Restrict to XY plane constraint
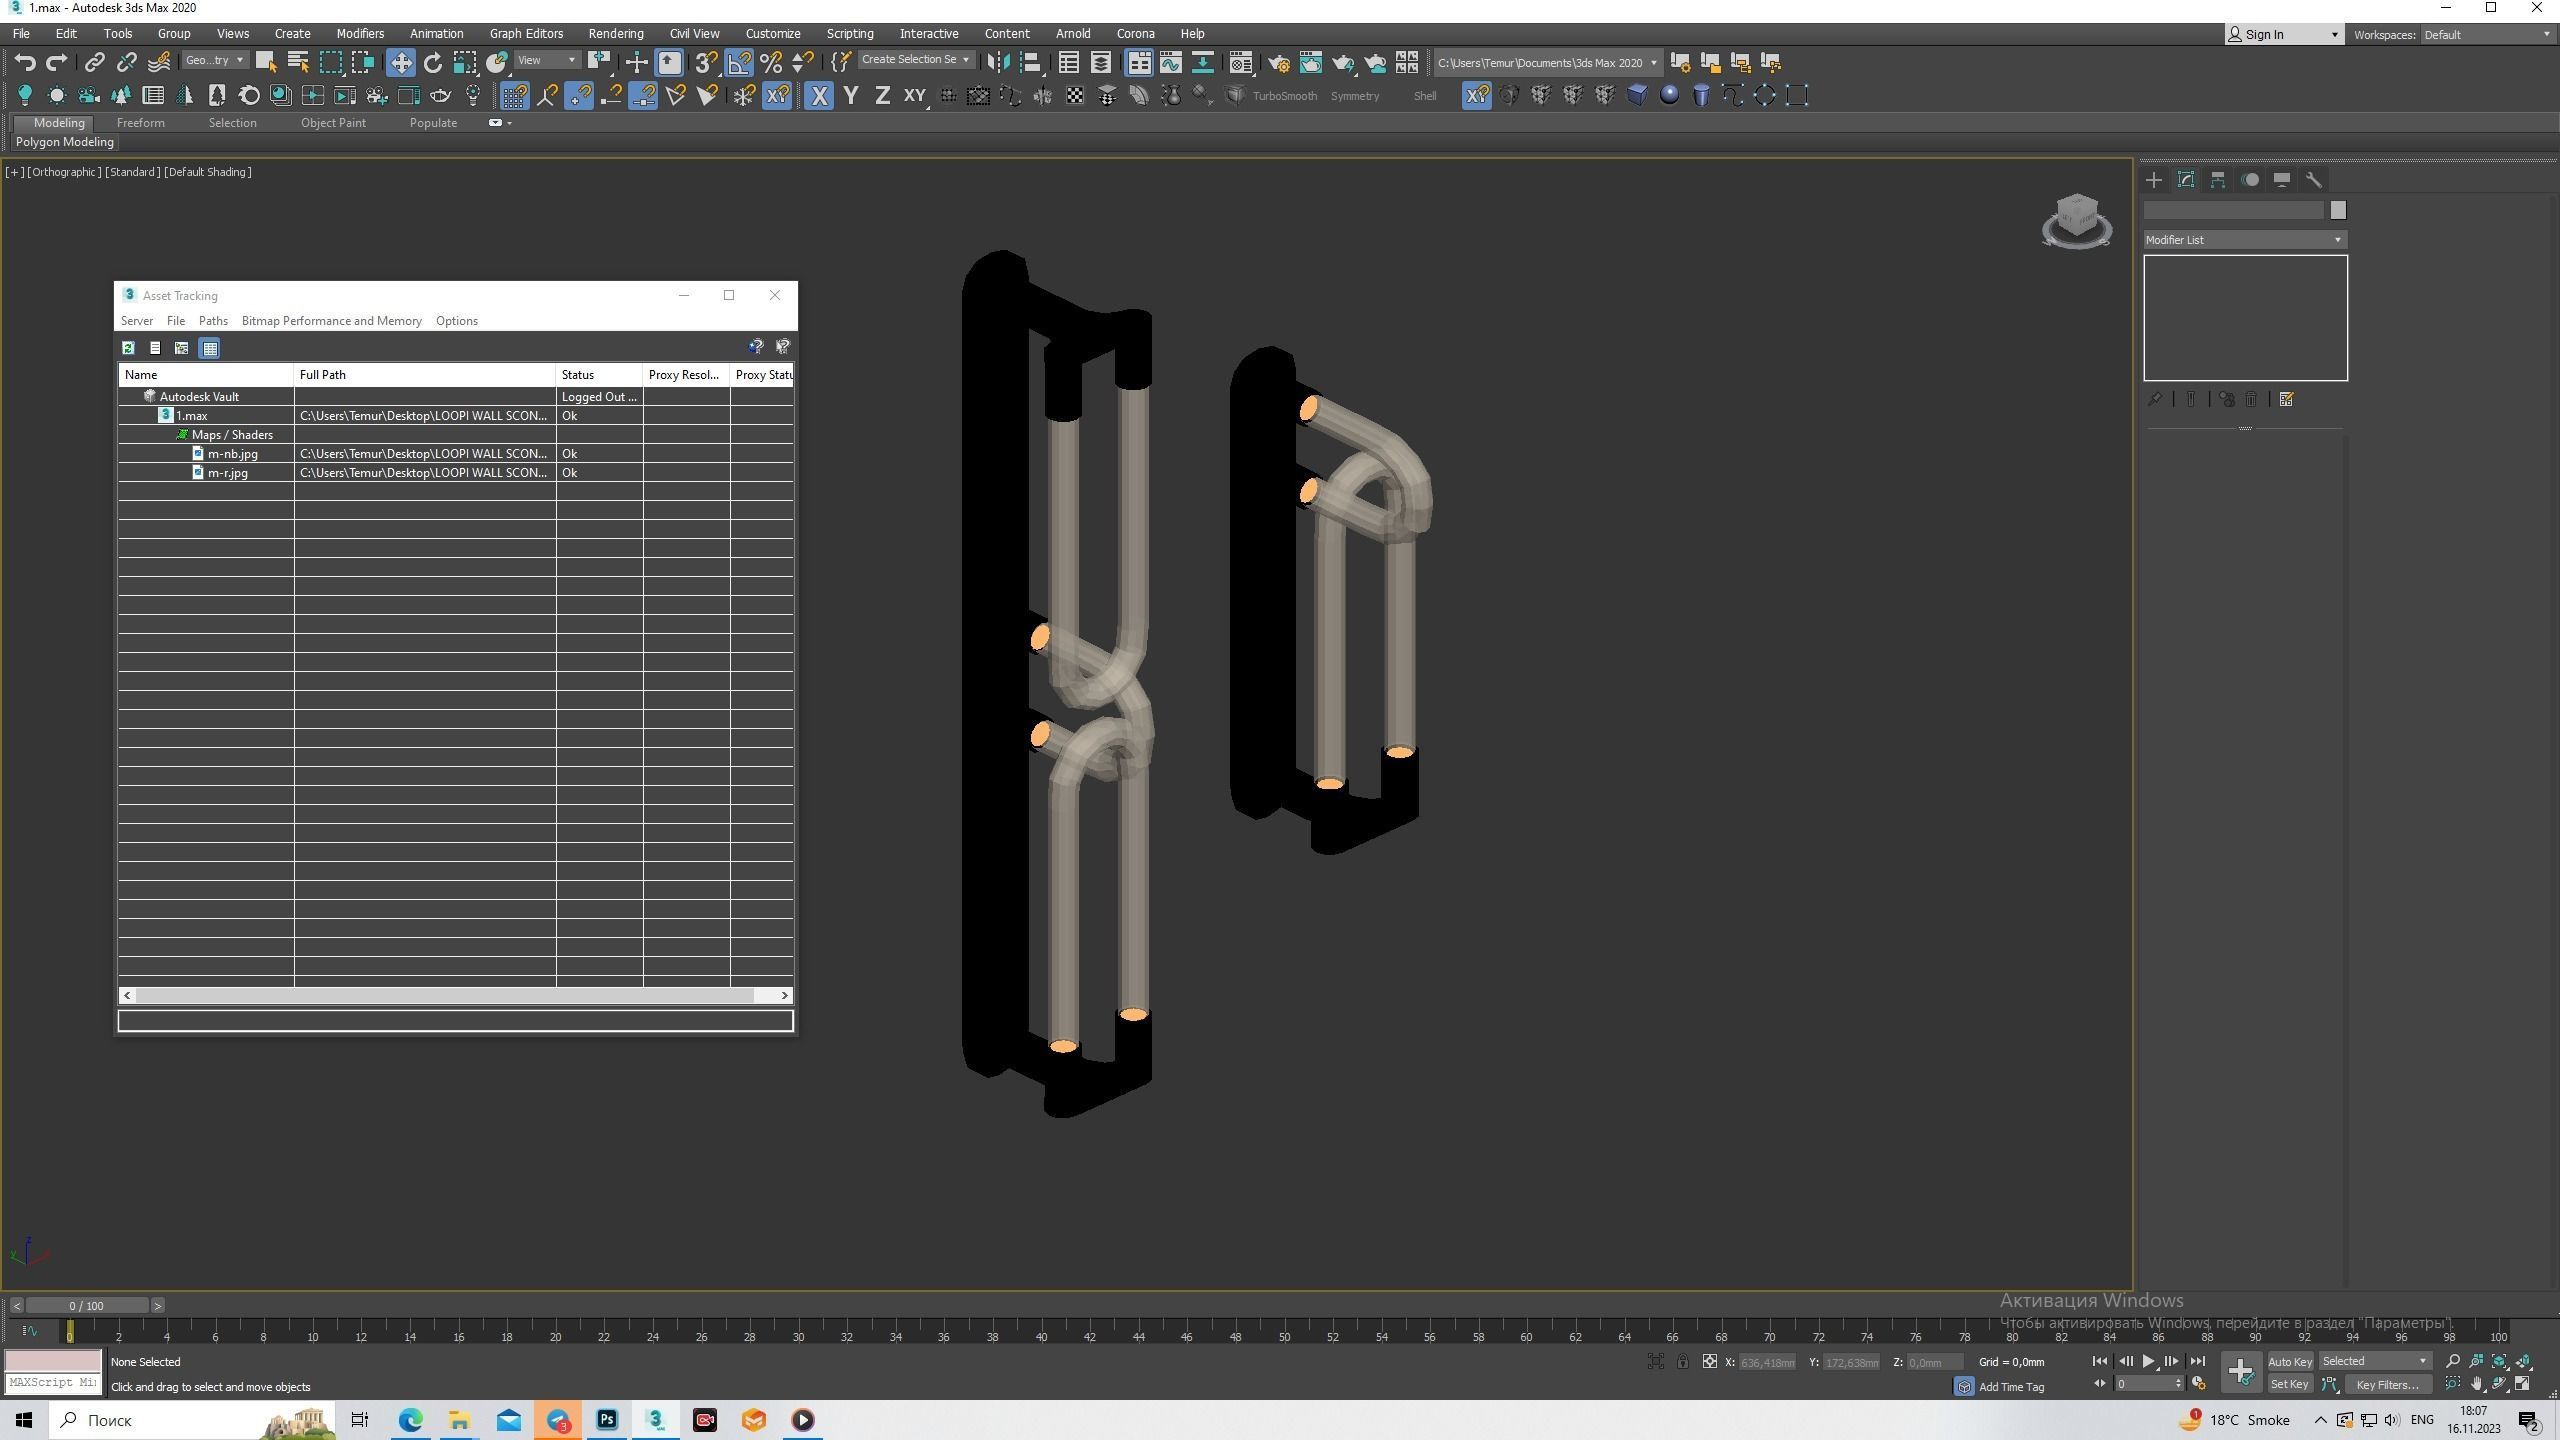The height and width of the screenshot is (1440, 2560). (915, 96)
